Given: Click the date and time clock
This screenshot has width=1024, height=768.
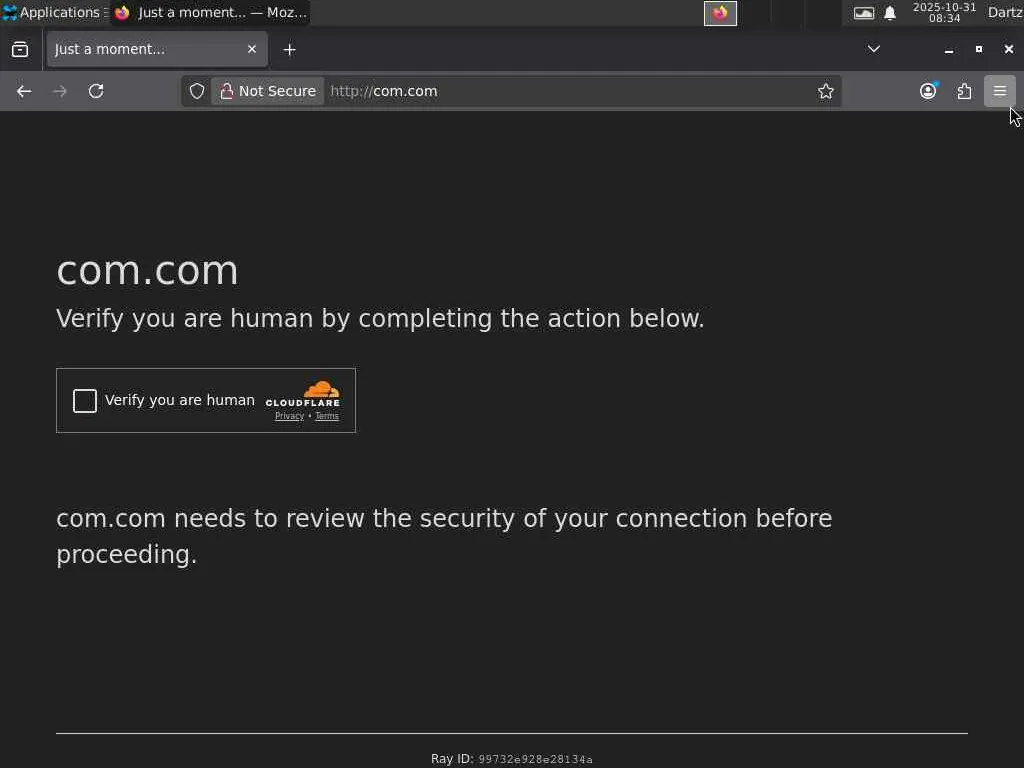Looking at the screenshot, I should click(944, 12).
